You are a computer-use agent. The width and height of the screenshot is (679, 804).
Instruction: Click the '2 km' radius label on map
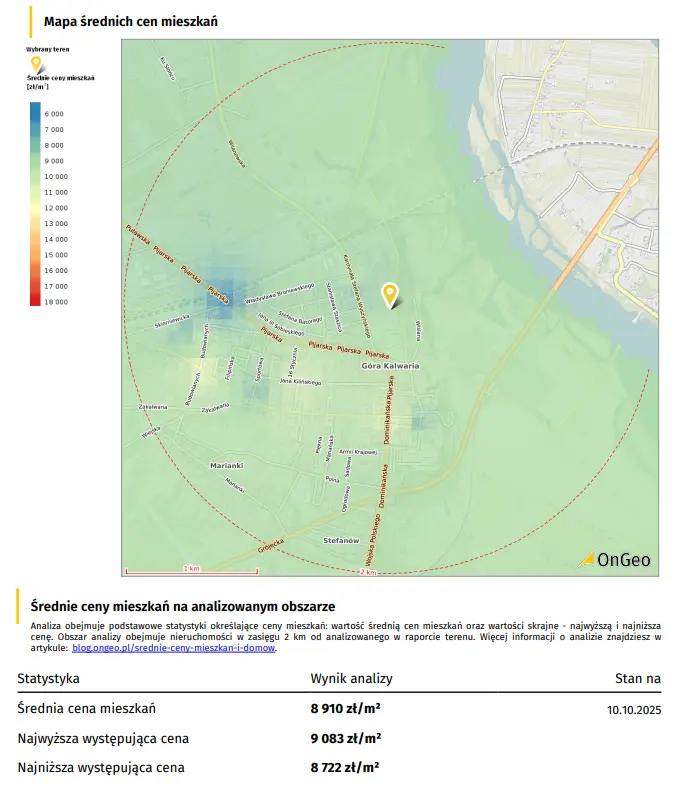coord(368,572)
